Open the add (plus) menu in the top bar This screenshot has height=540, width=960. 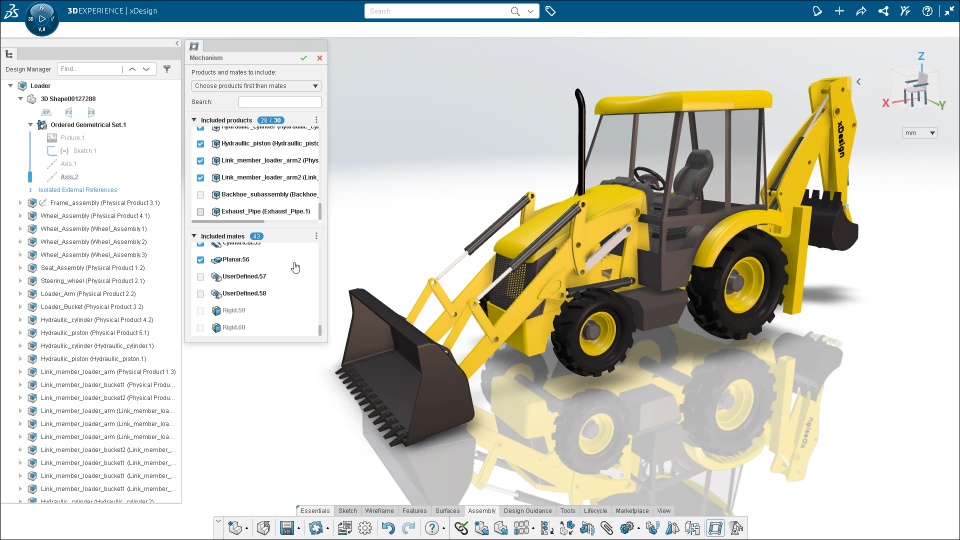coord(839,11)
